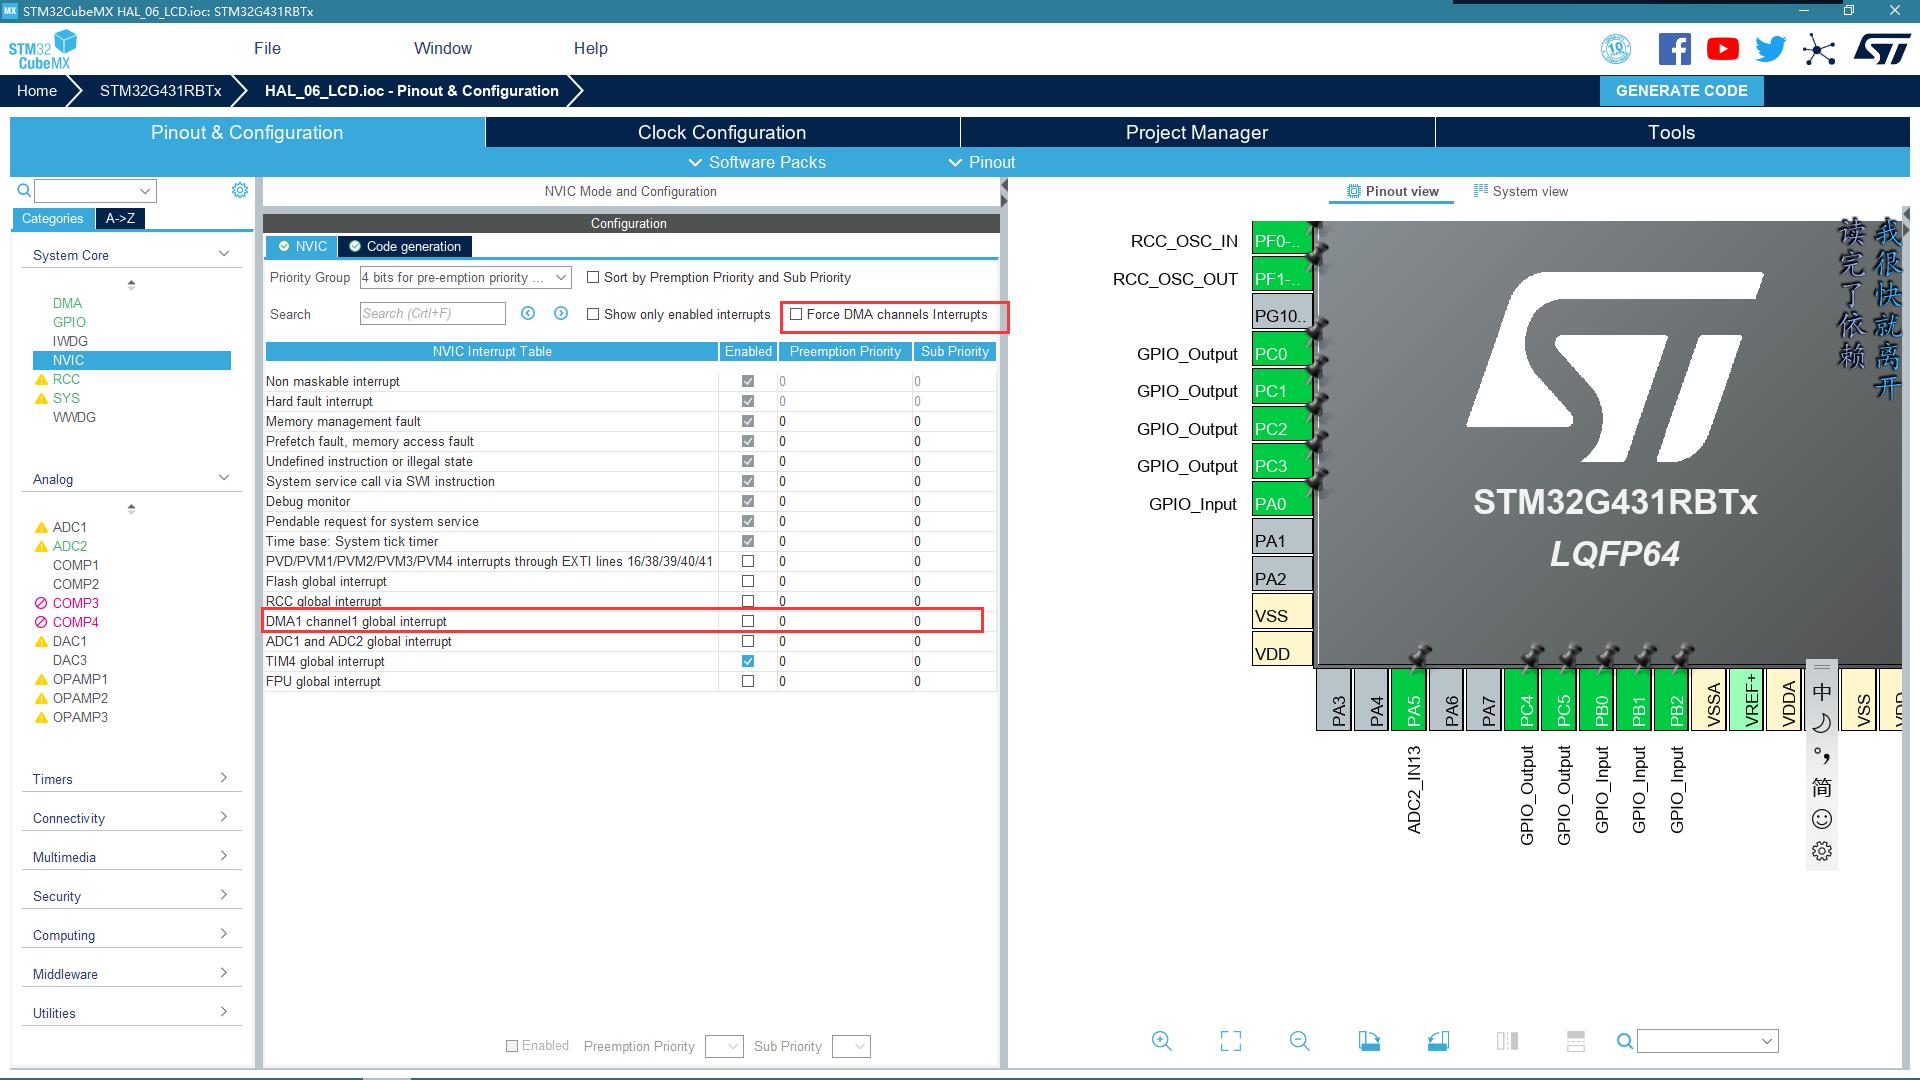Enable the RCC global interrupt checkbox
This screenshot has height=1080, width=1920.
tap(748, 601)
